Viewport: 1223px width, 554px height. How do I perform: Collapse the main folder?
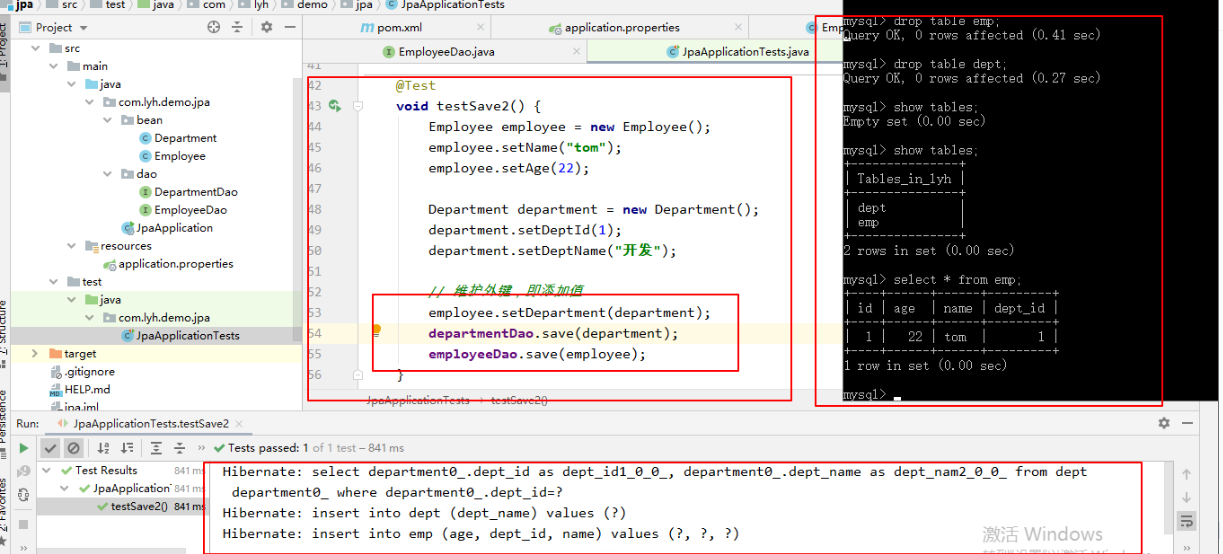point(54,66)
